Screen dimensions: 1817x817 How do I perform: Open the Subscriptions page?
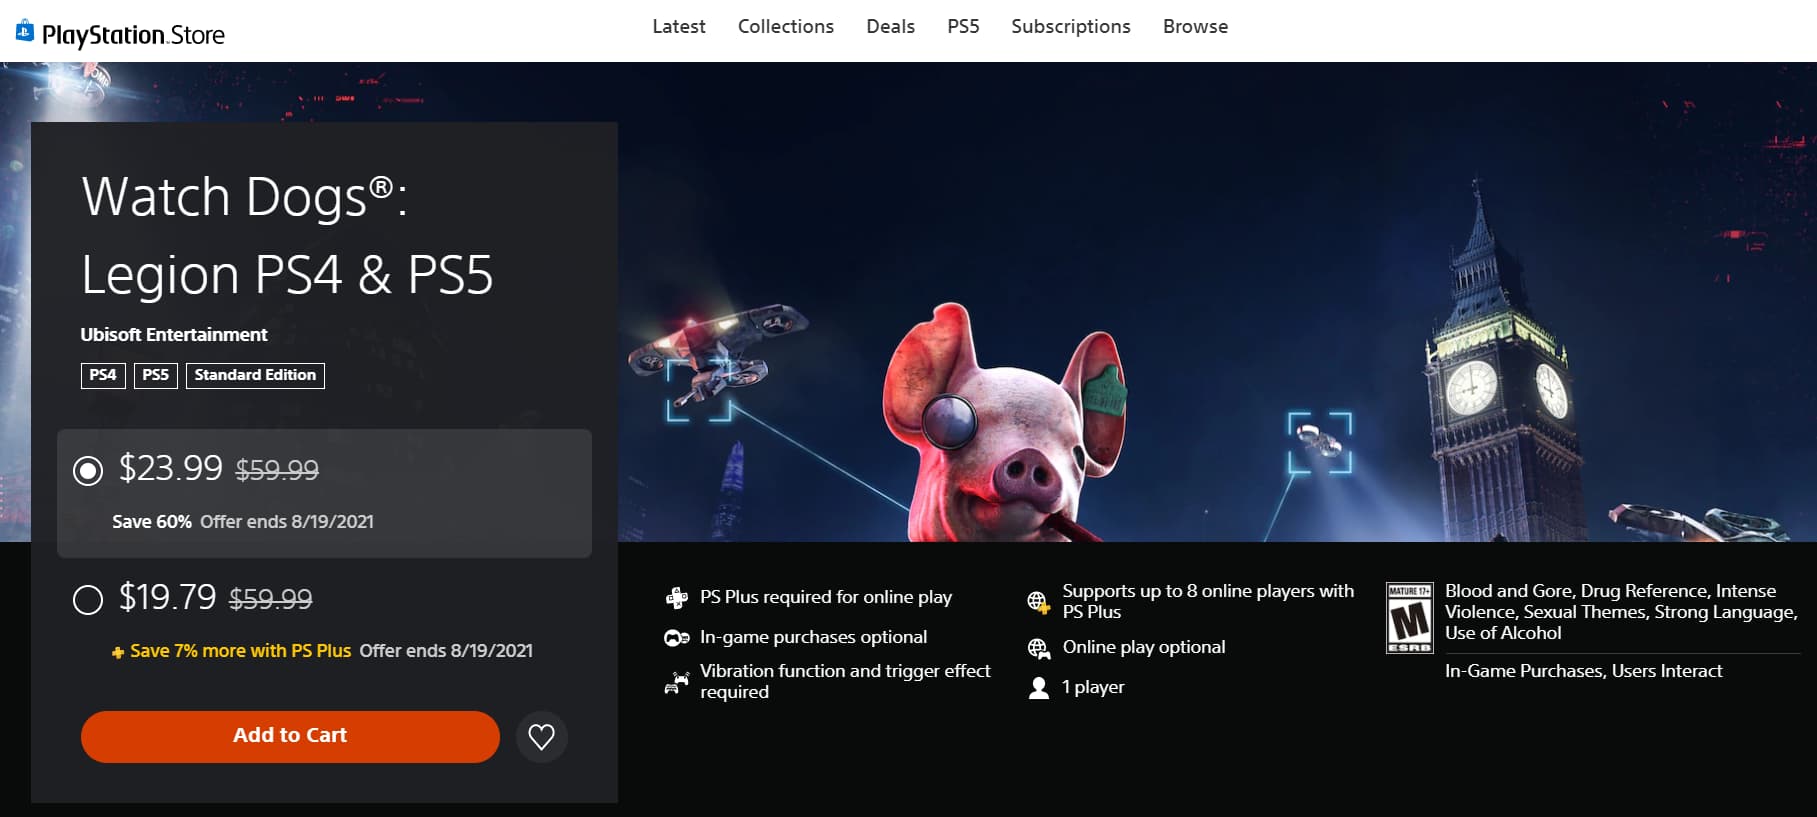pyautogui.click(x=1071, y=27)
